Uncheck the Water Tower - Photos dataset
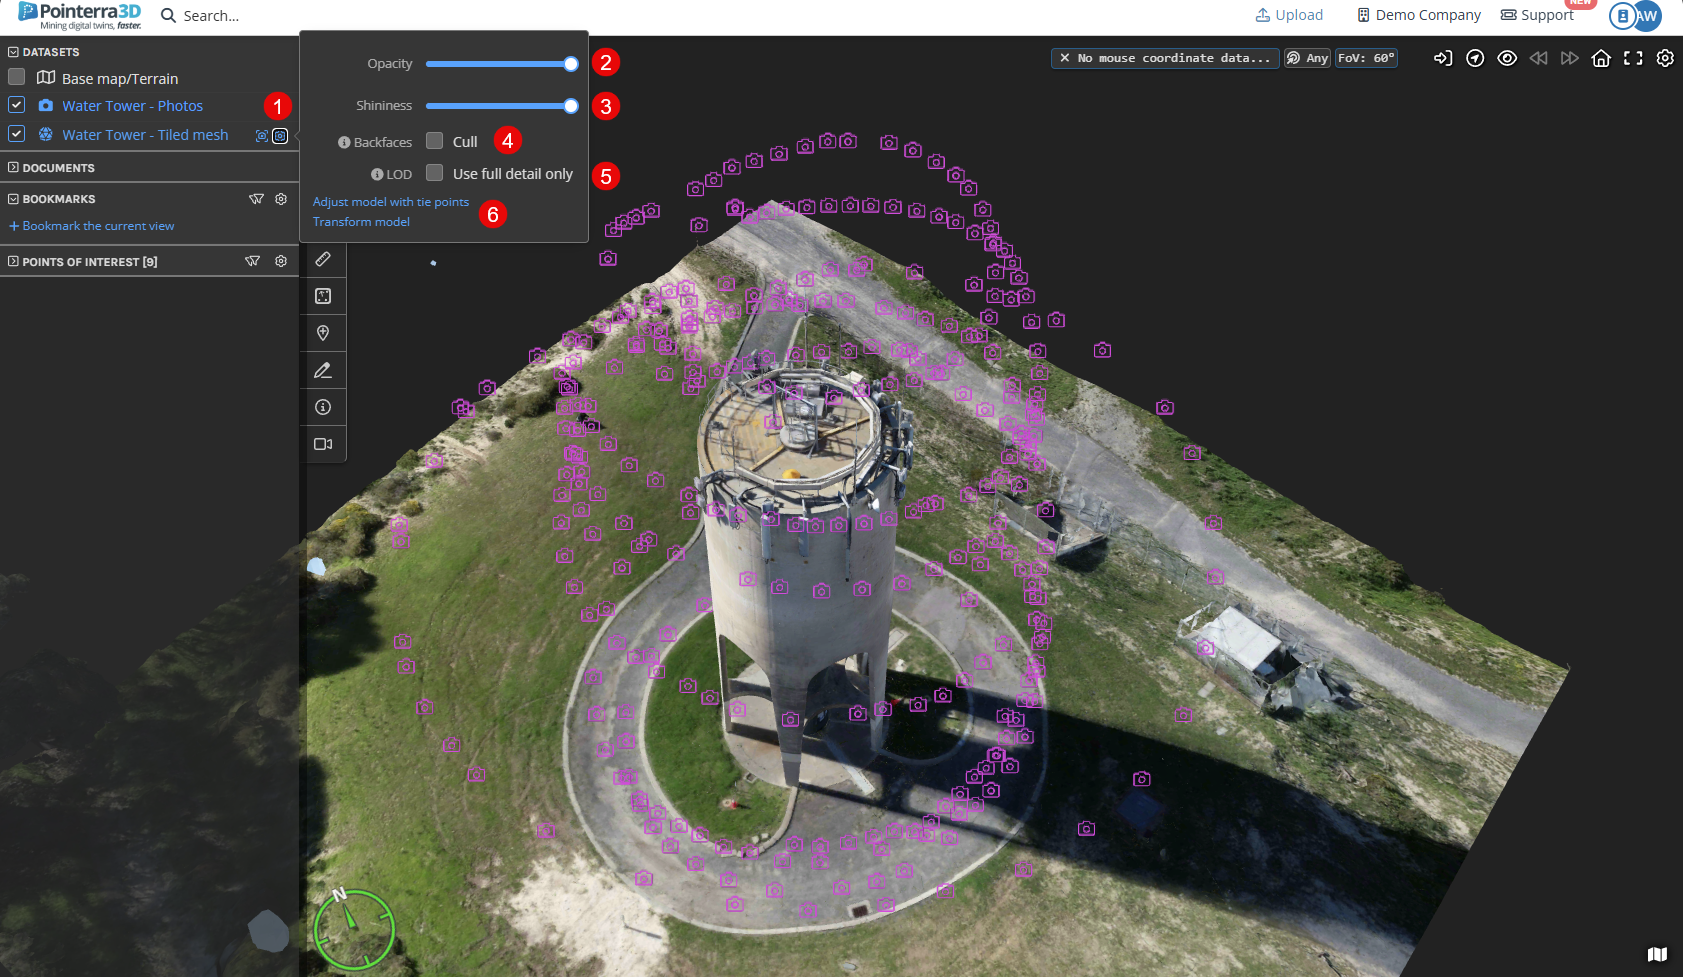Image resolution: width=1683 pixels, height=977 pixels. pyautogui.click(x=16, y=105)
